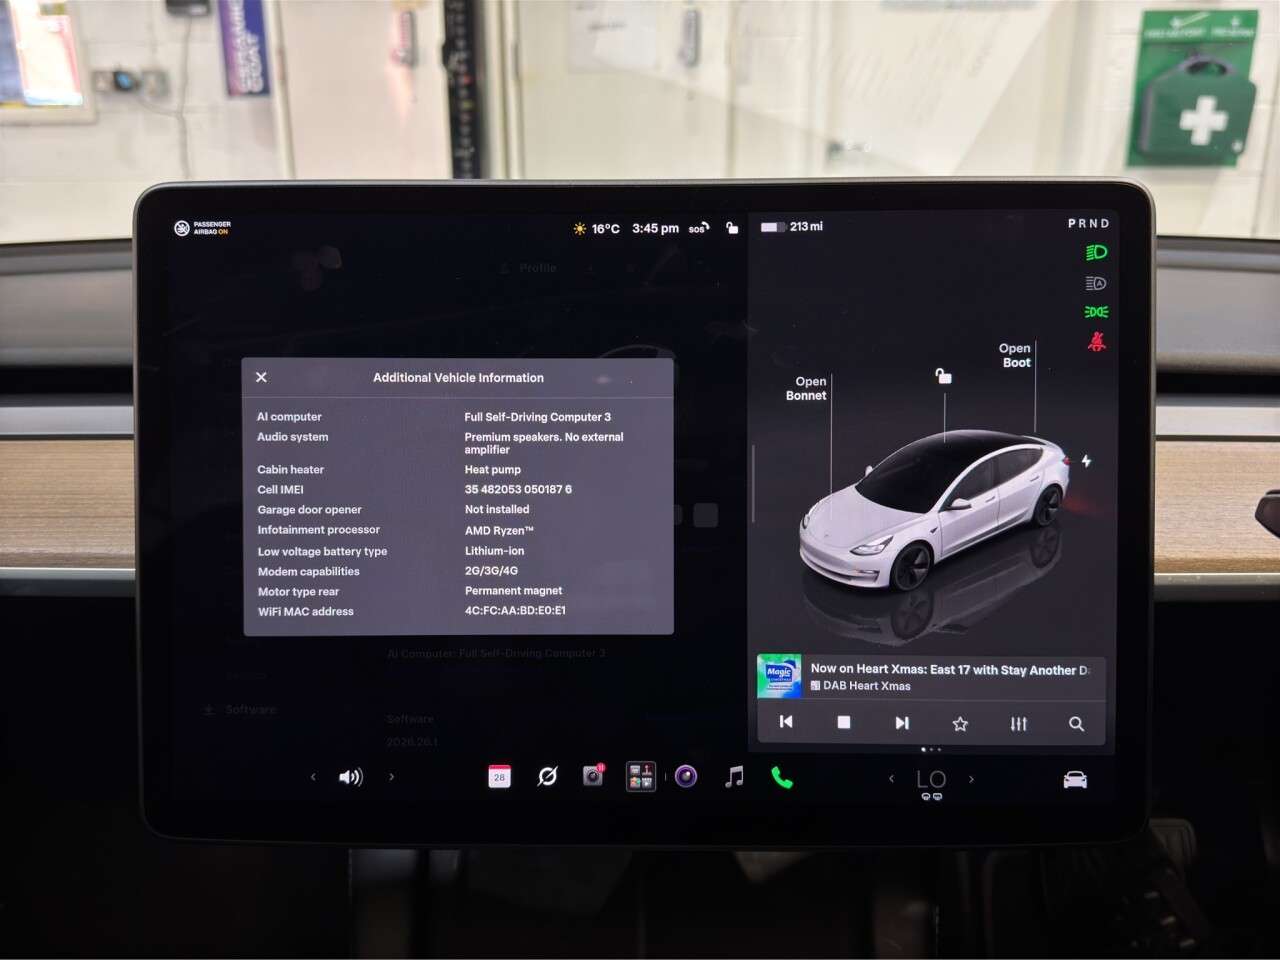
Task: Tap the WiFi MAC address value
Action: pyautogui.click(x=515, y=610)
